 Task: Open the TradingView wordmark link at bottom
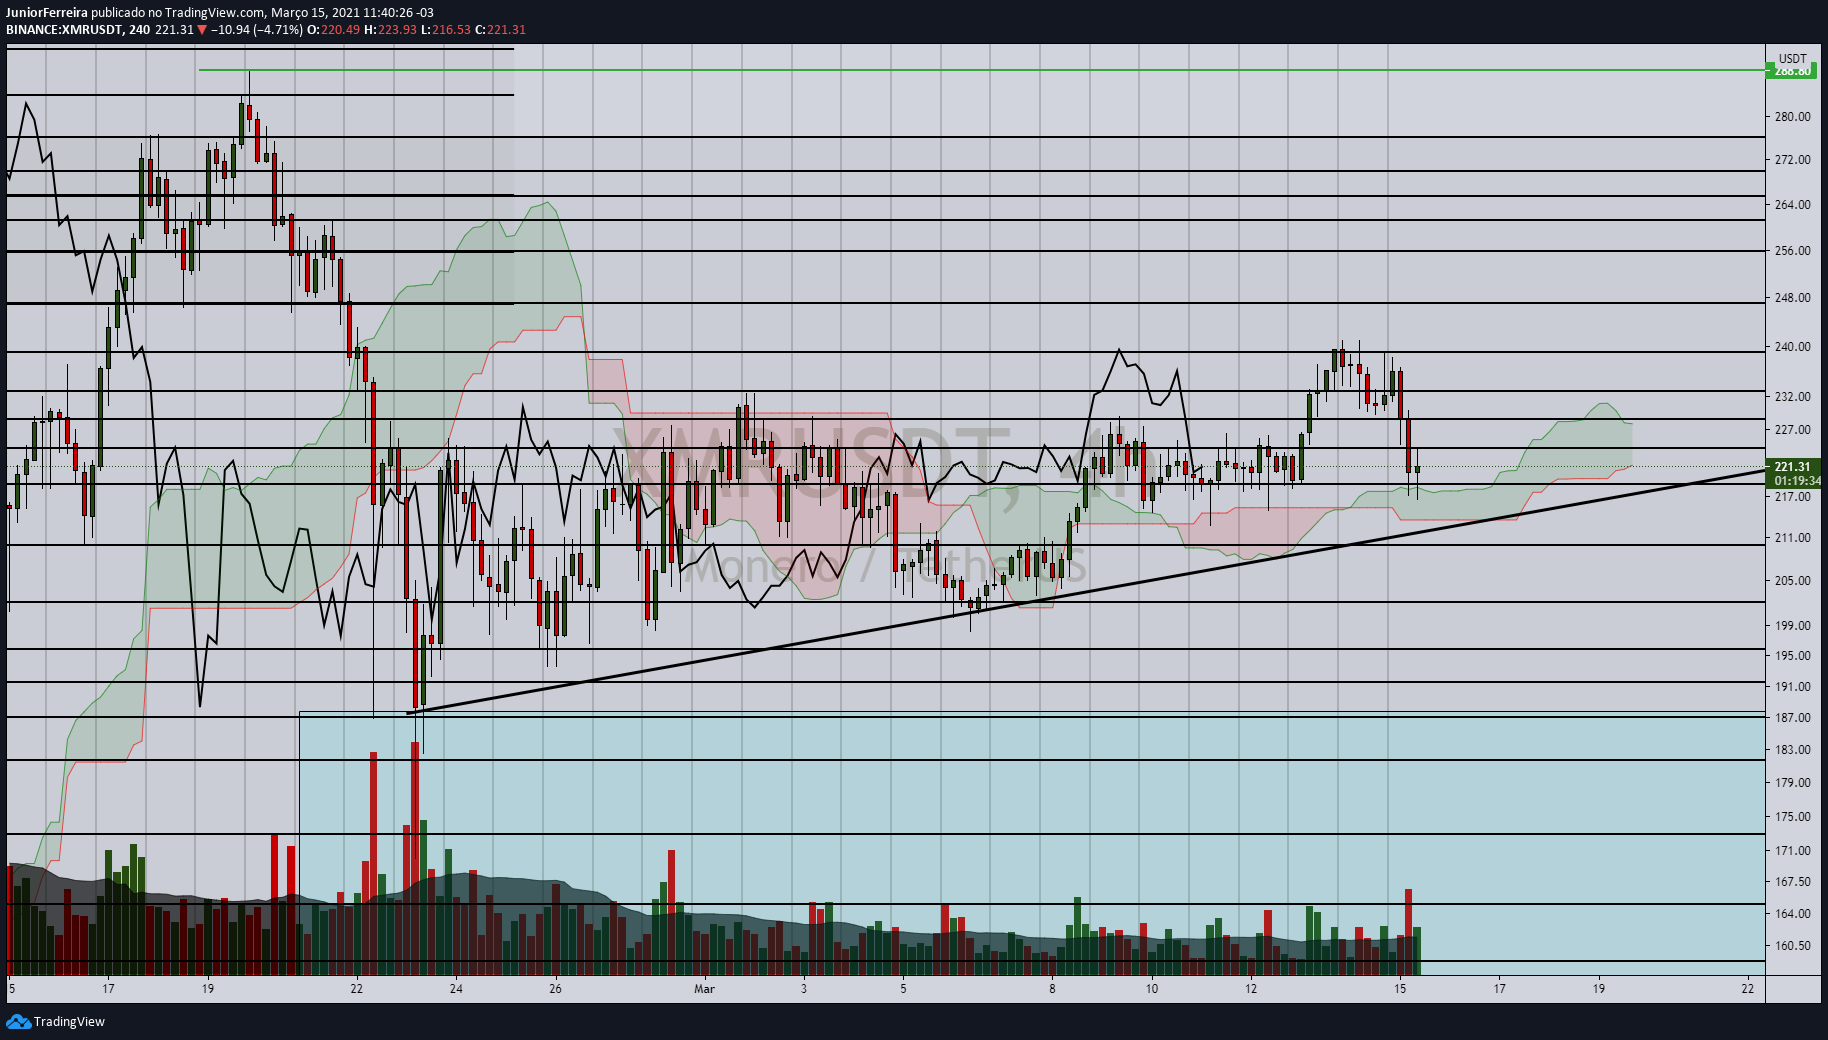69,1021
